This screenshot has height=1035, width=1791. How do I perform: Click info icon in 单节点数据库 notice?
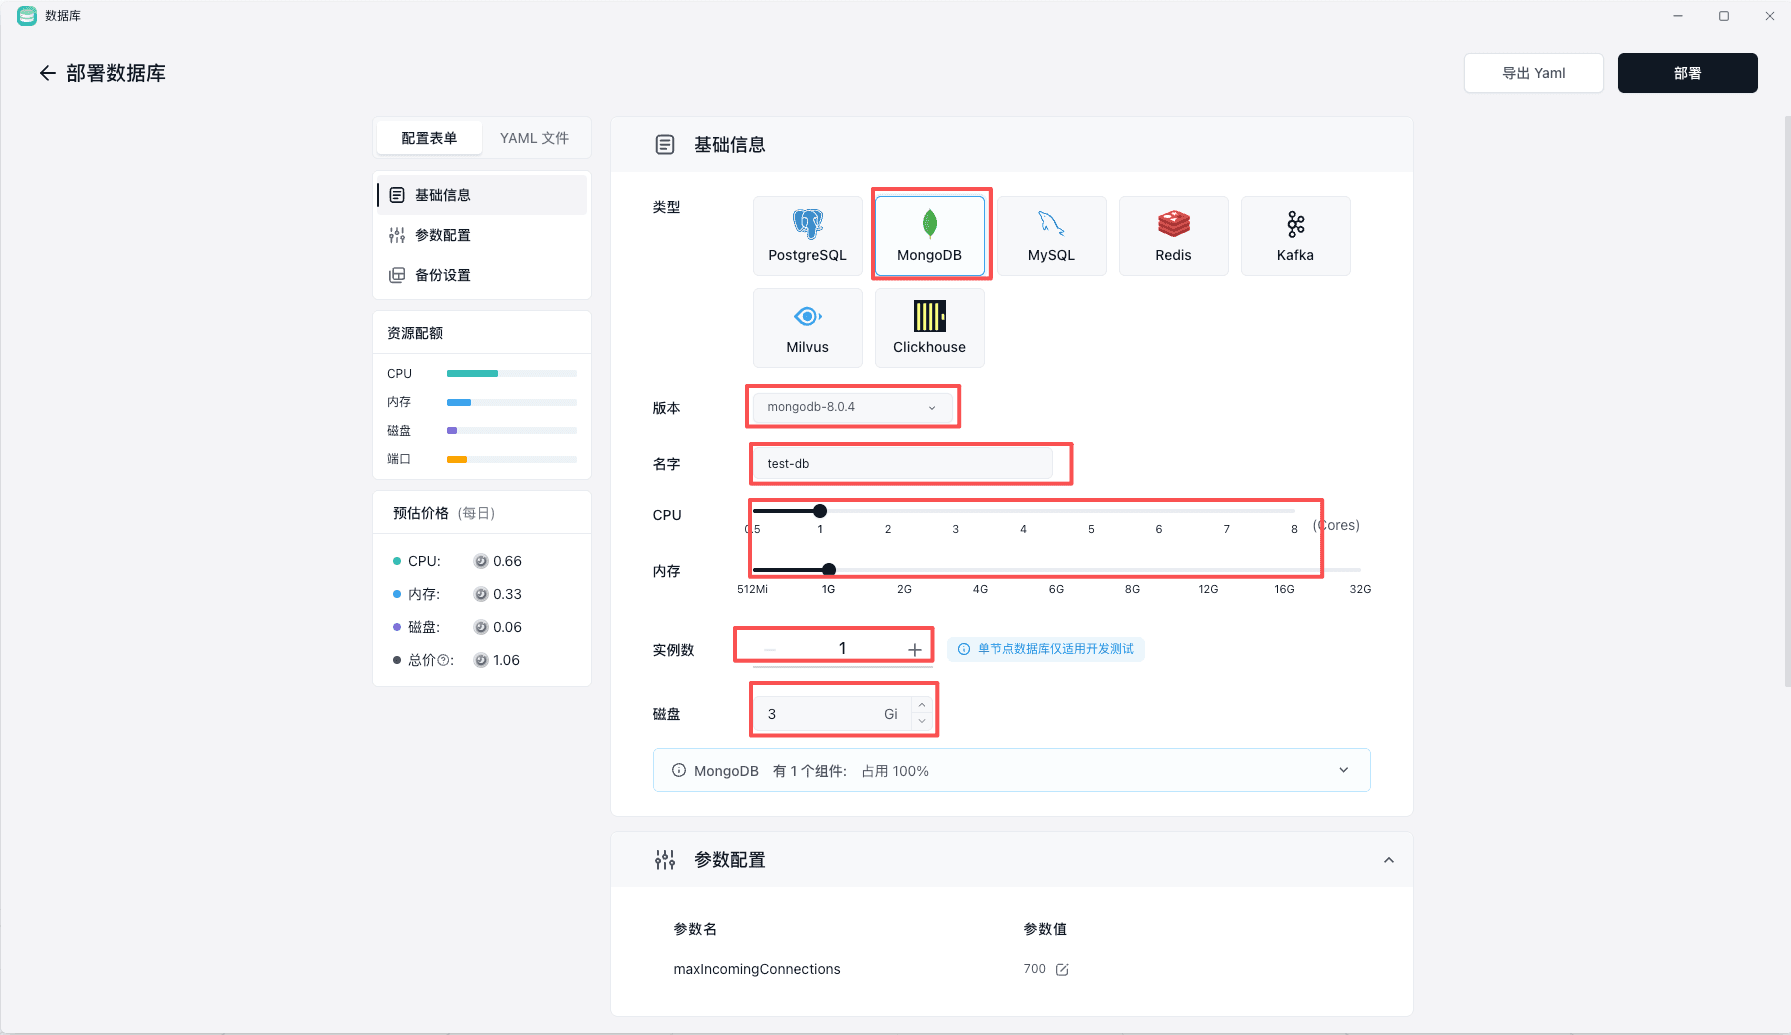(964, 649)
